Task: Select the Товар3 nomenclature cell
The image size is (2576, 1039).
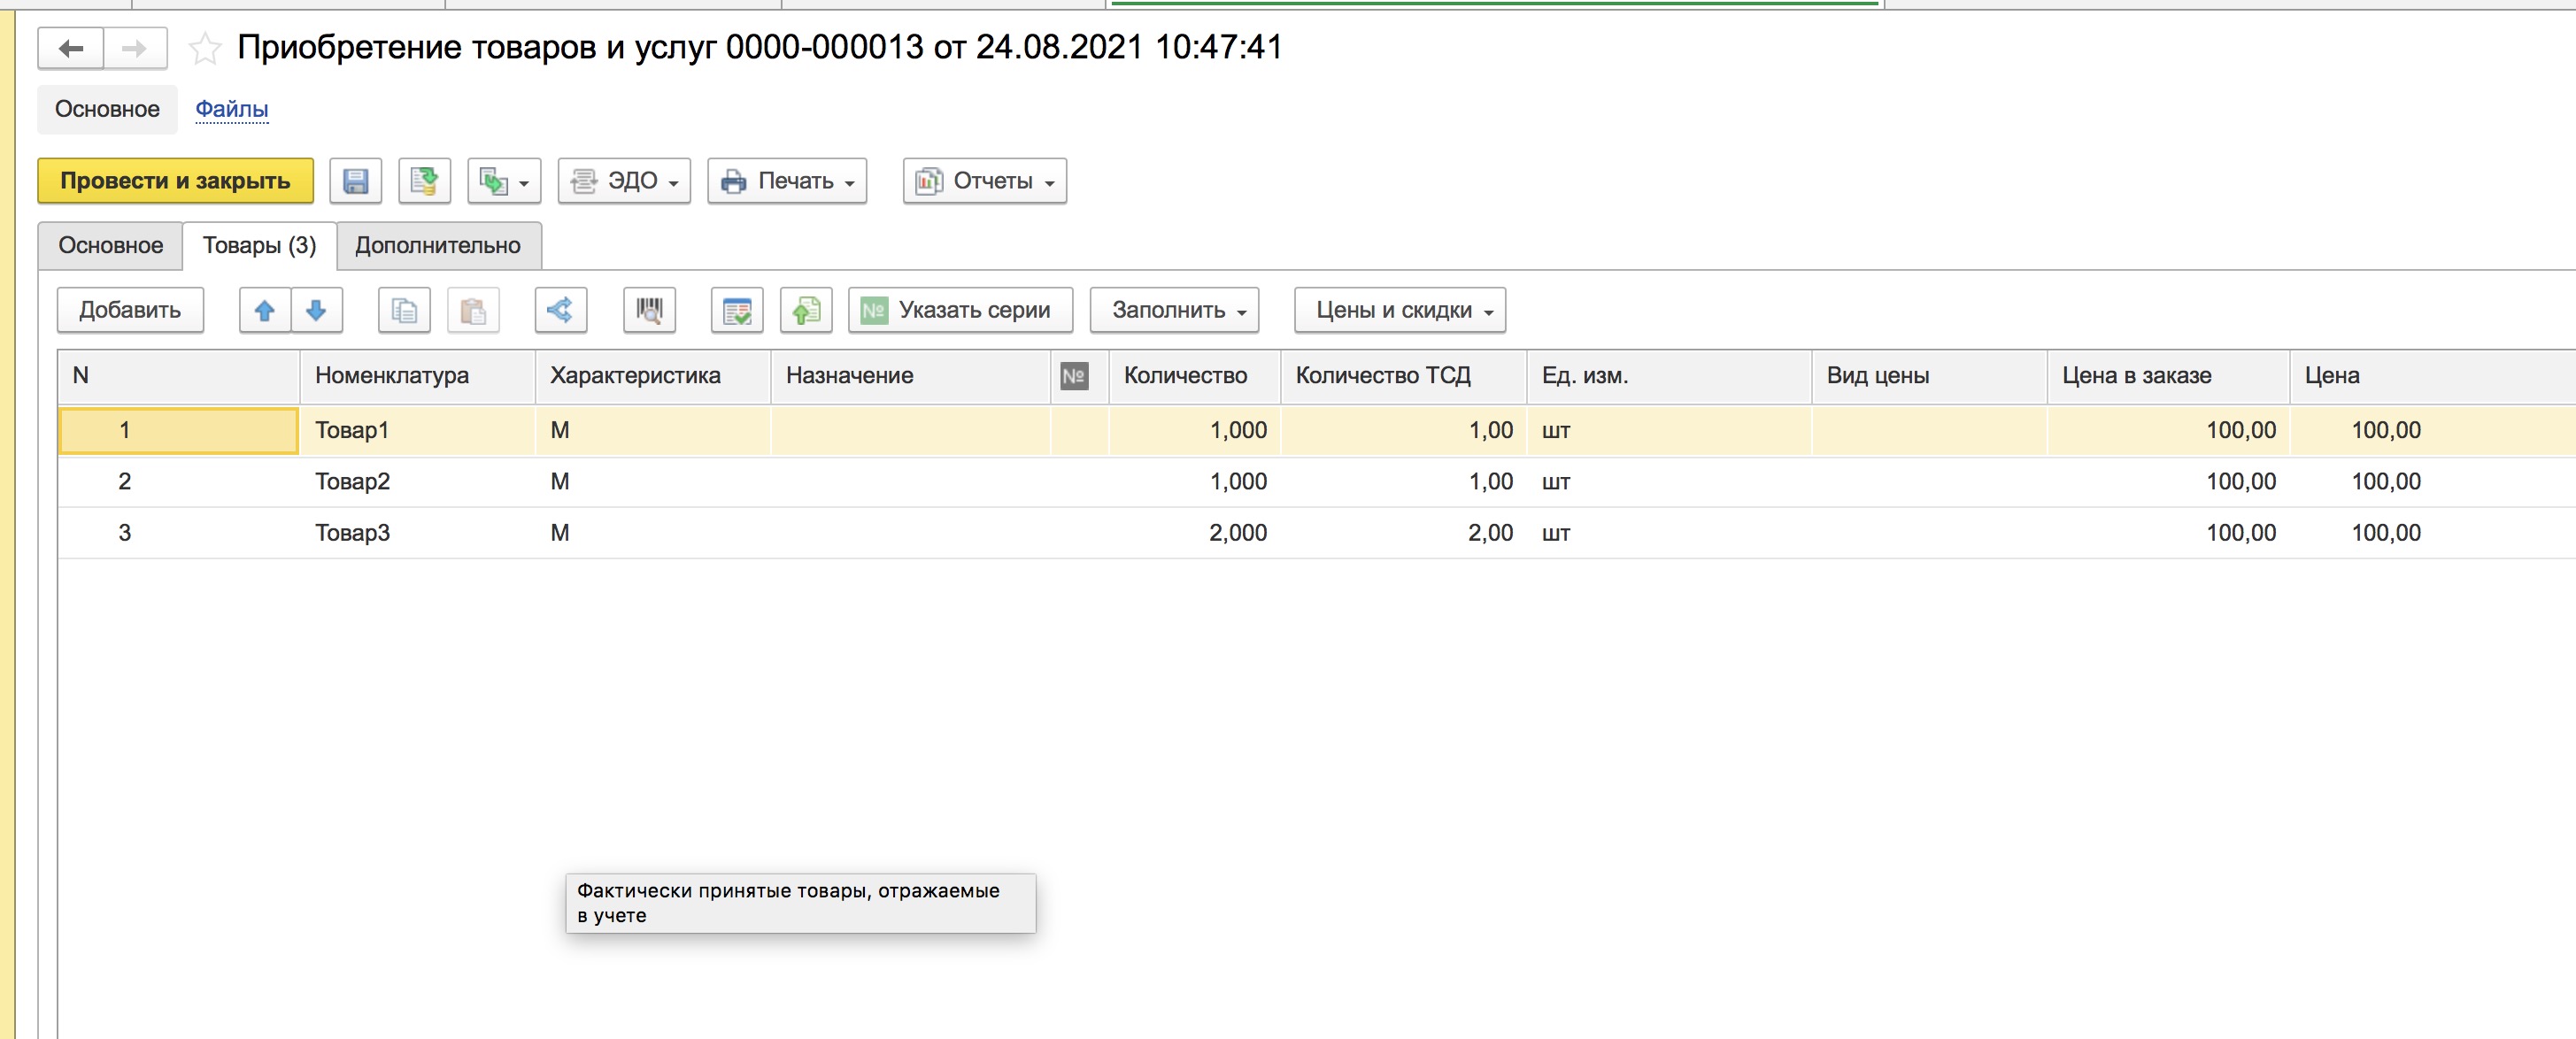Action: [417, 533]
